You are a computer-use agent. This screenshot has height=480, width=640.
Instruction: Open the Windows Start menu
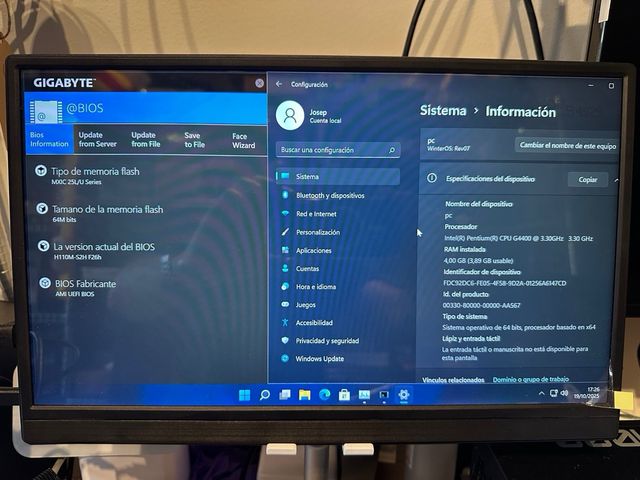coord(245,395)
